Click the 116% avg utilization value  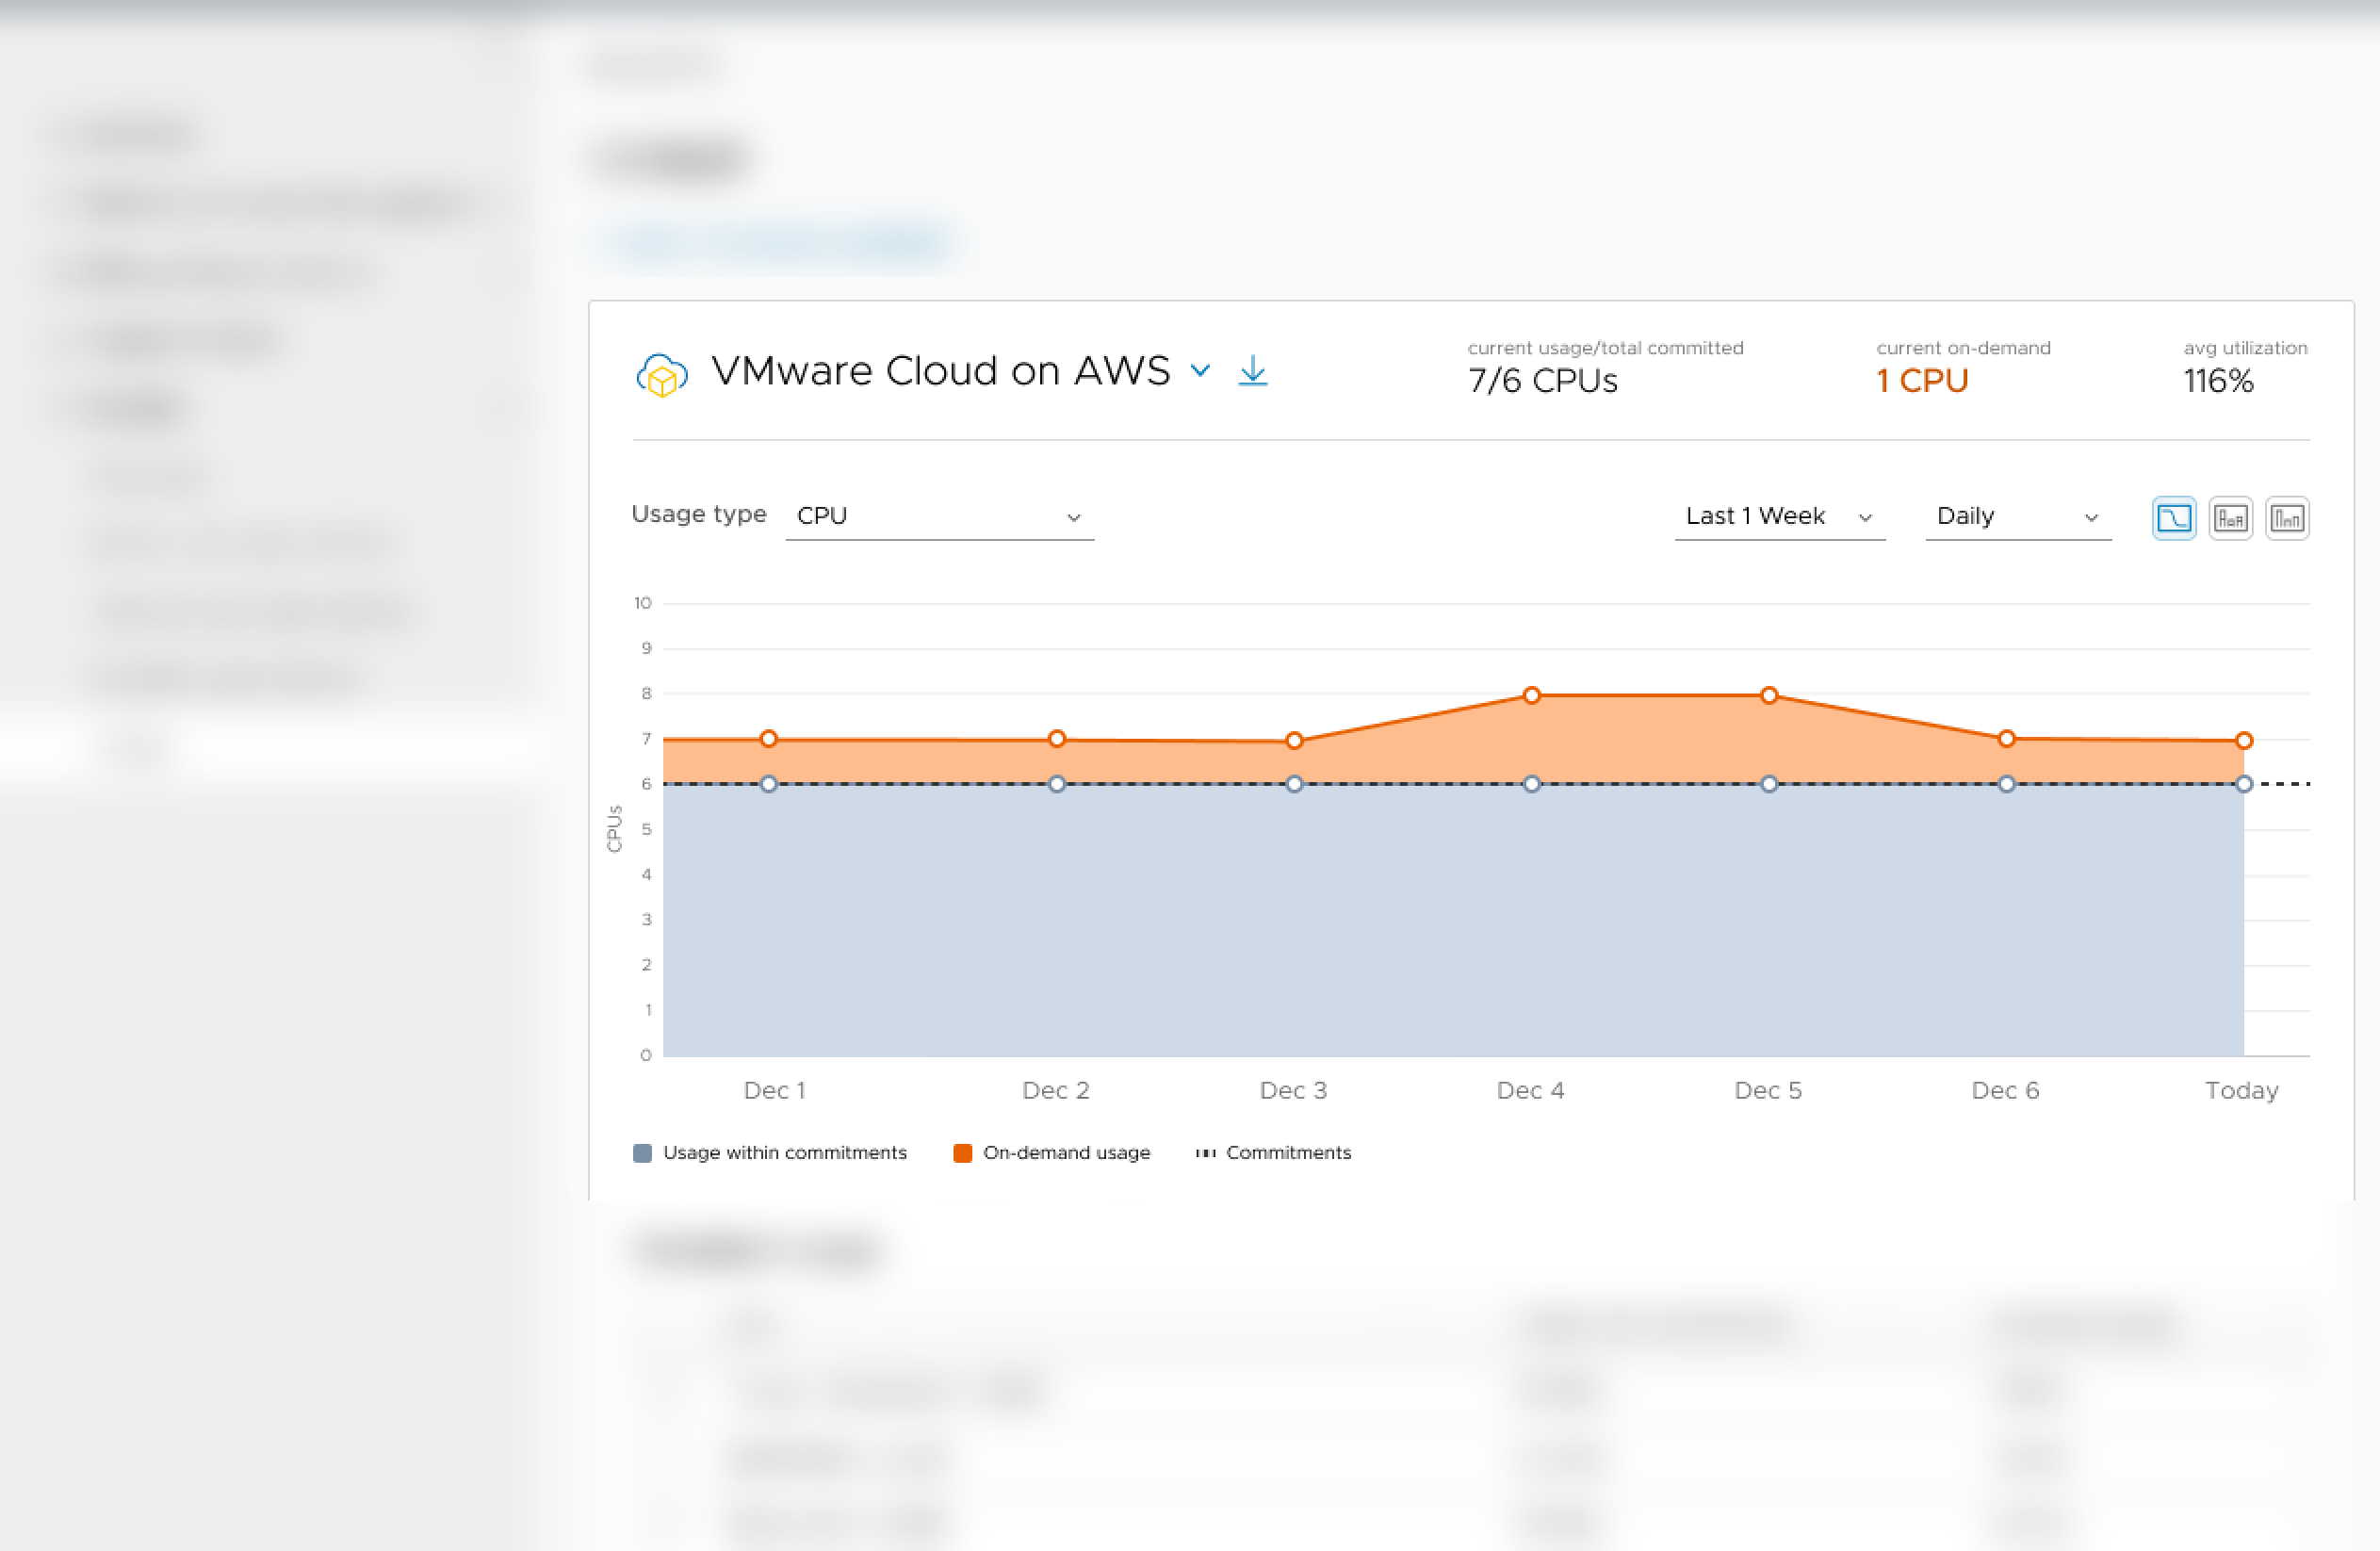click(2218, 381)
